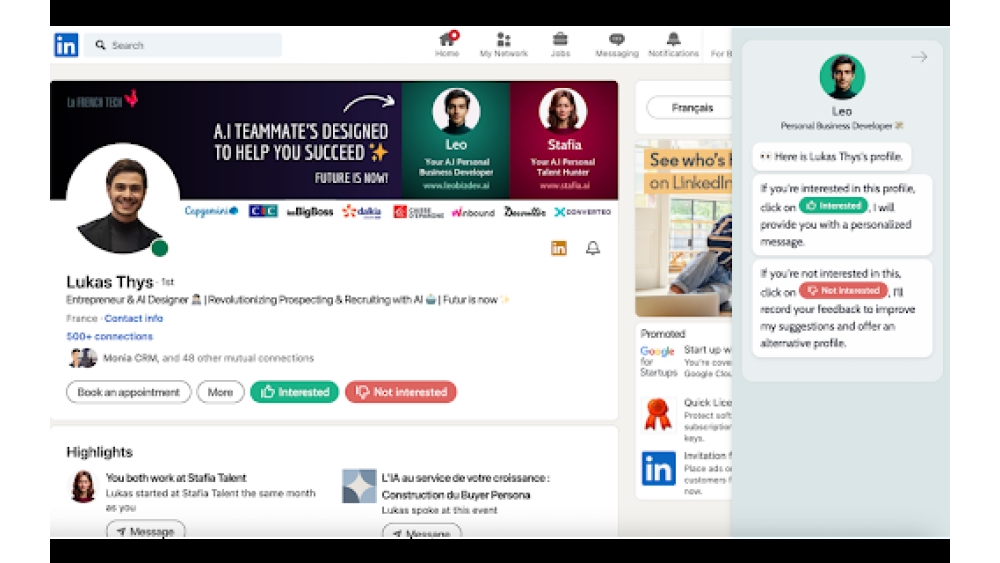1000x563 pixels.
Task: Open the Jobs section
Action: tap(560, 45)
